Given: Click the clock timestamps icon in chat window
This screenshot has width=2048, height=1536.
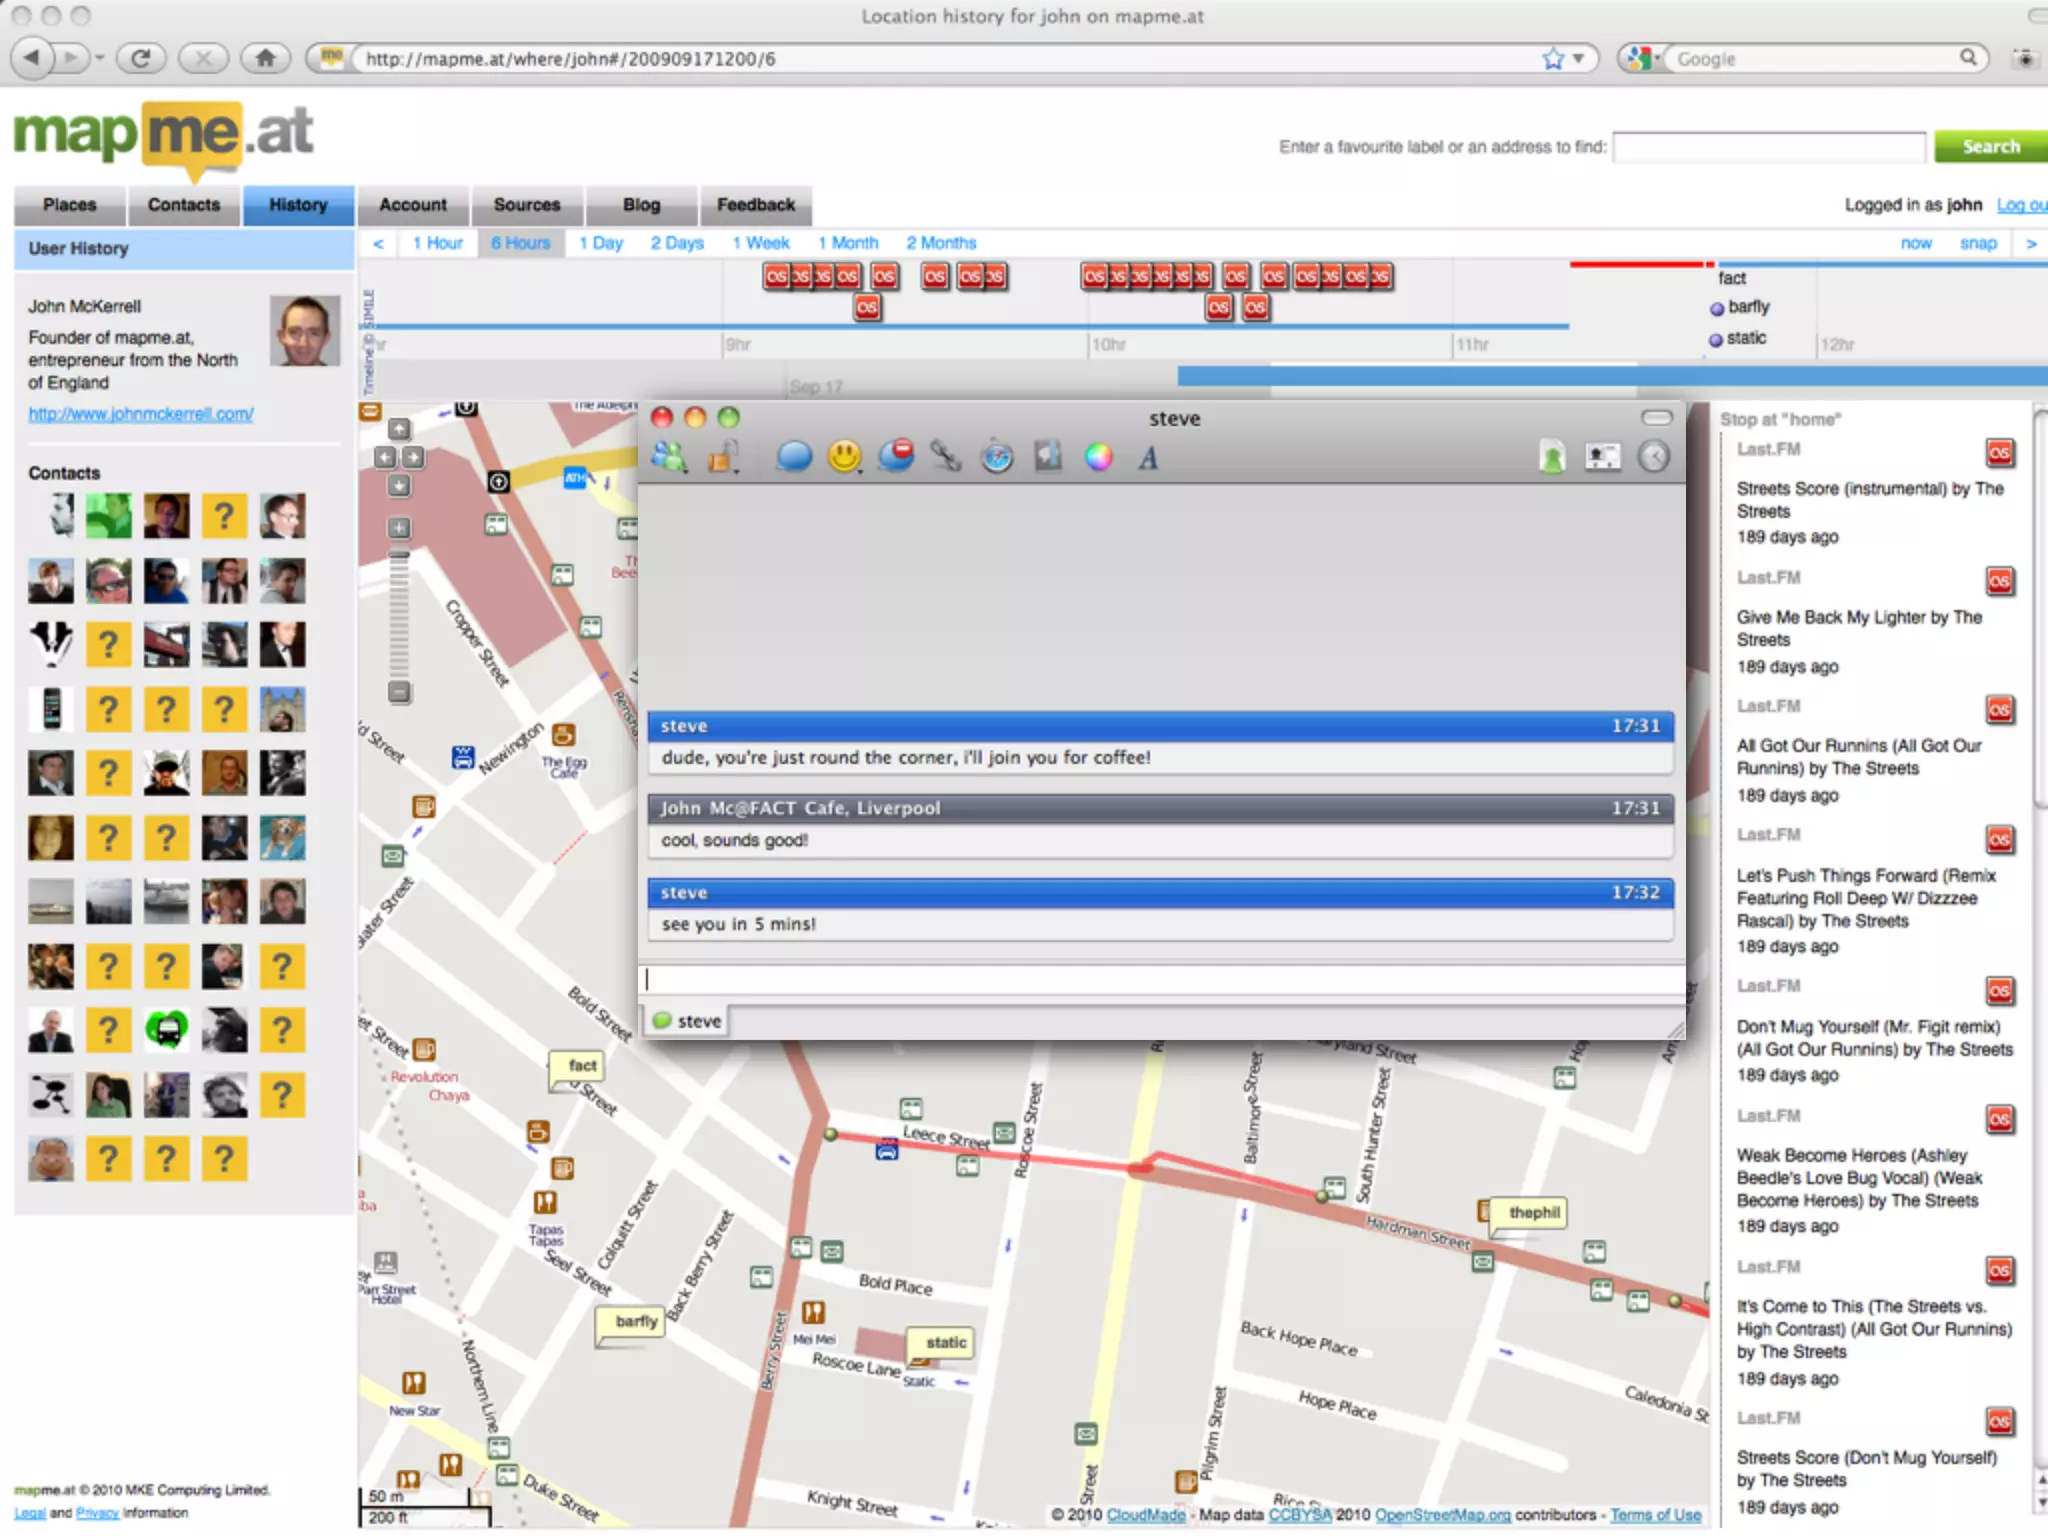Looking at the screenshot, I should [1654, 457].
